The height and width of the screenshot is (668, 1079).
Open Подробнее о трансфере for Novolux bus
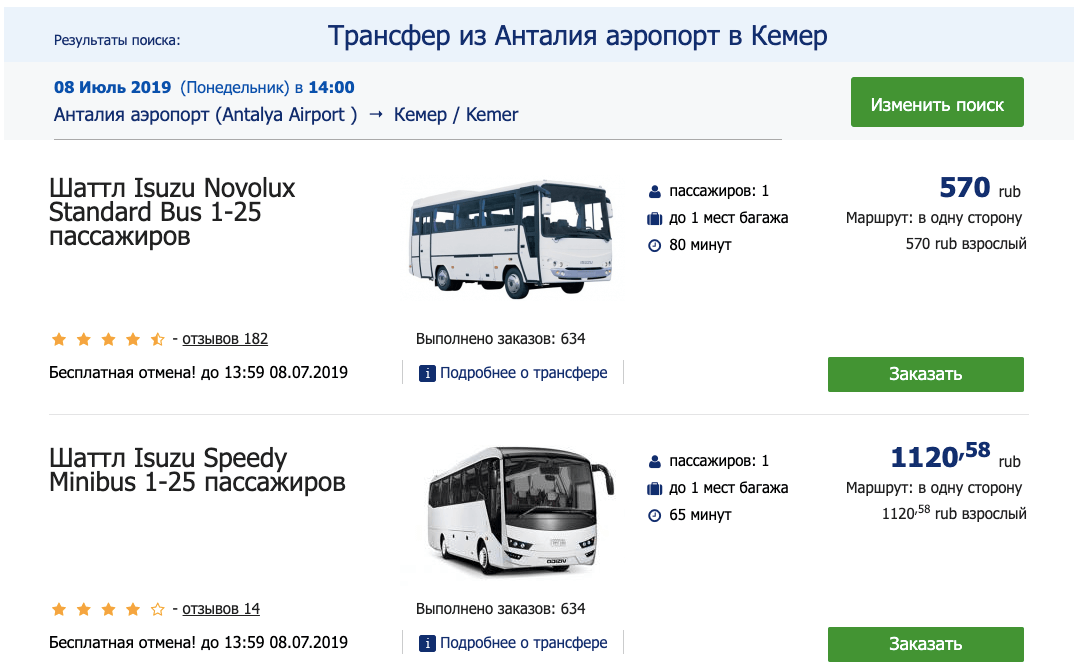(523, 373)
